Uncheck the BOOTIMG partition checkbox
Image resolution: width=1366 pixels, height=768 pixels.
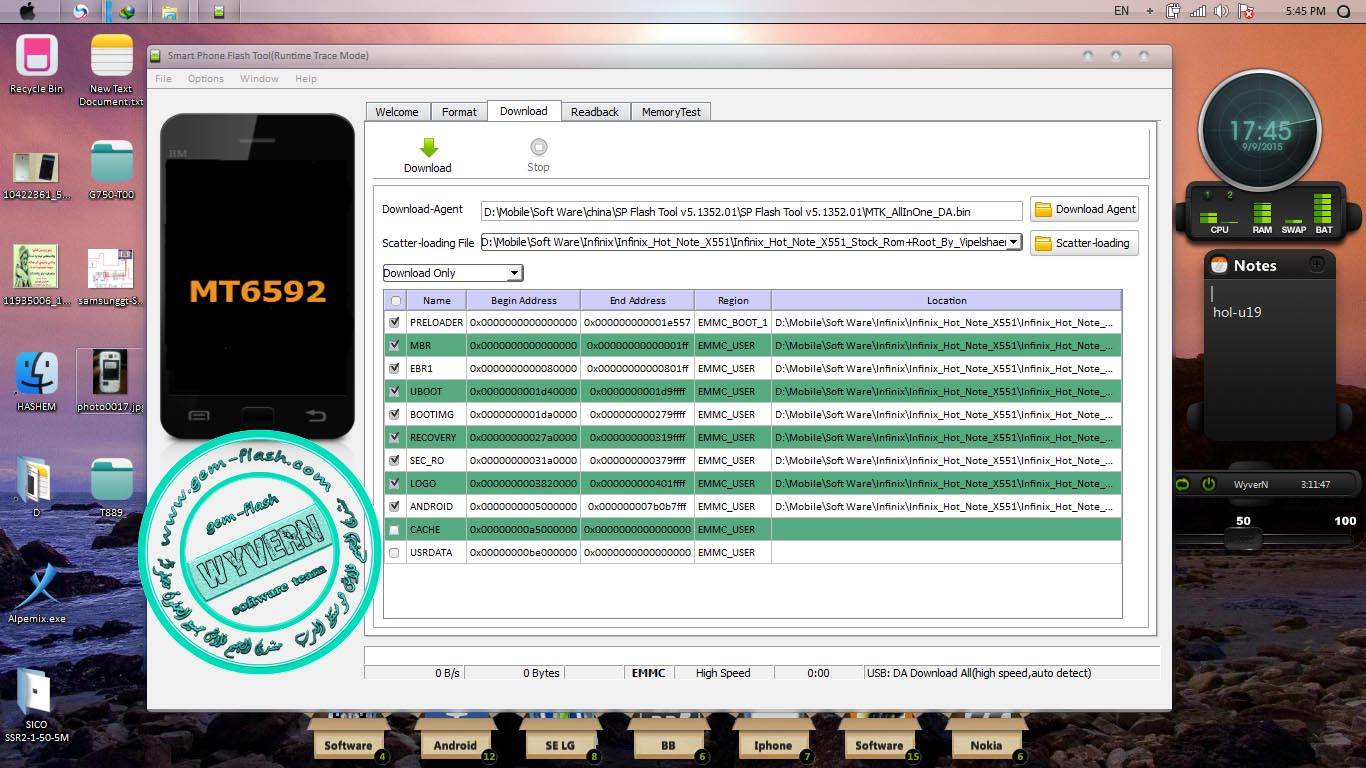(x=395, y=414)
